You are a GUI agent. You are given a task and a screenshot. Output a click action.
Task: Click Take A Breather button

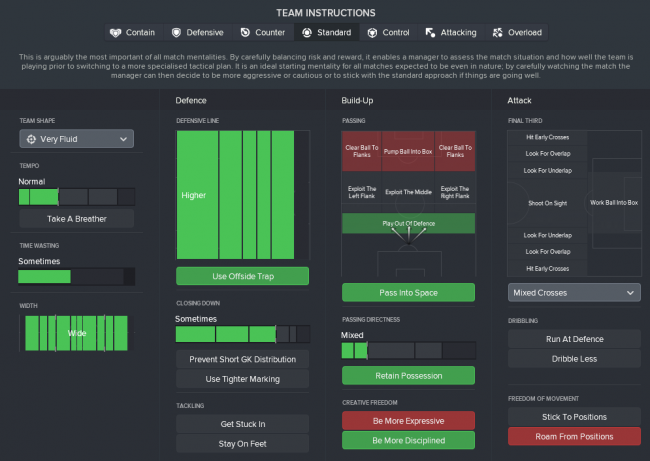click(76, 218)
